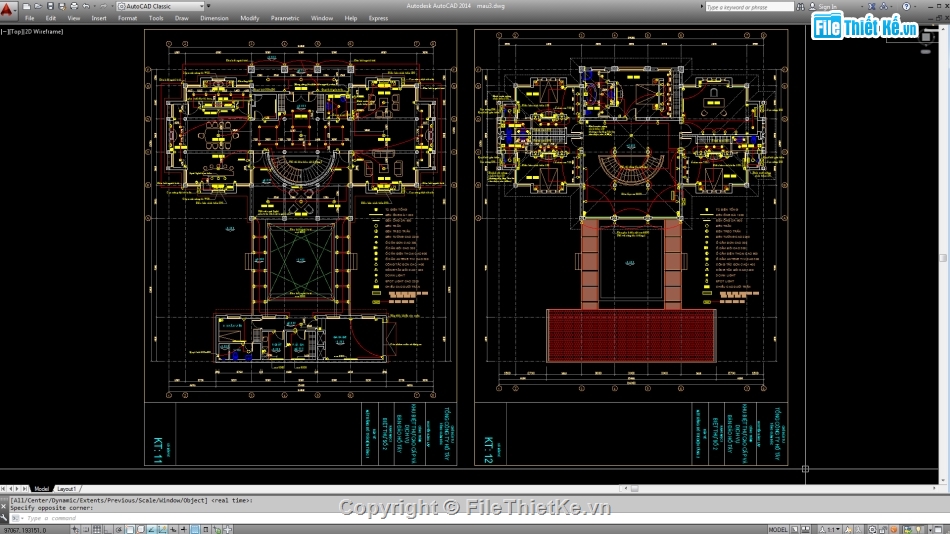
Task: Toggle Transparency display in status bar
Action: (194, 530)
